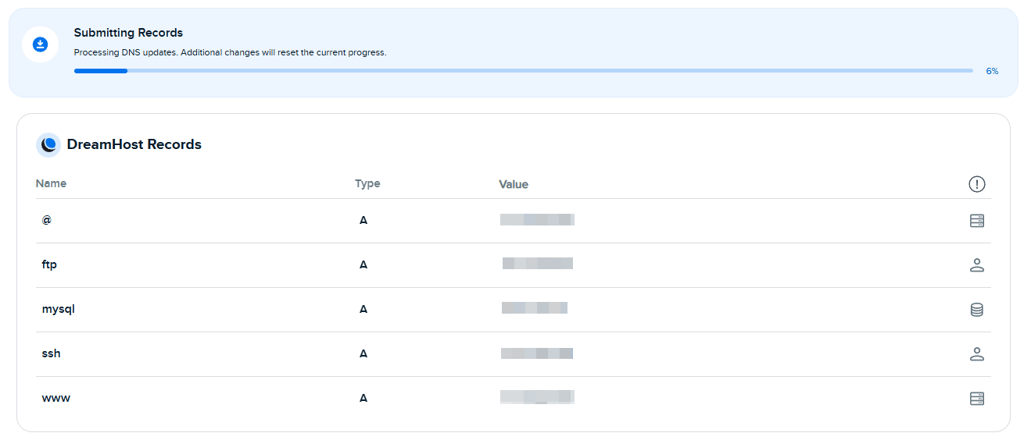Click the A type in the www row

(x=363, y=398)
